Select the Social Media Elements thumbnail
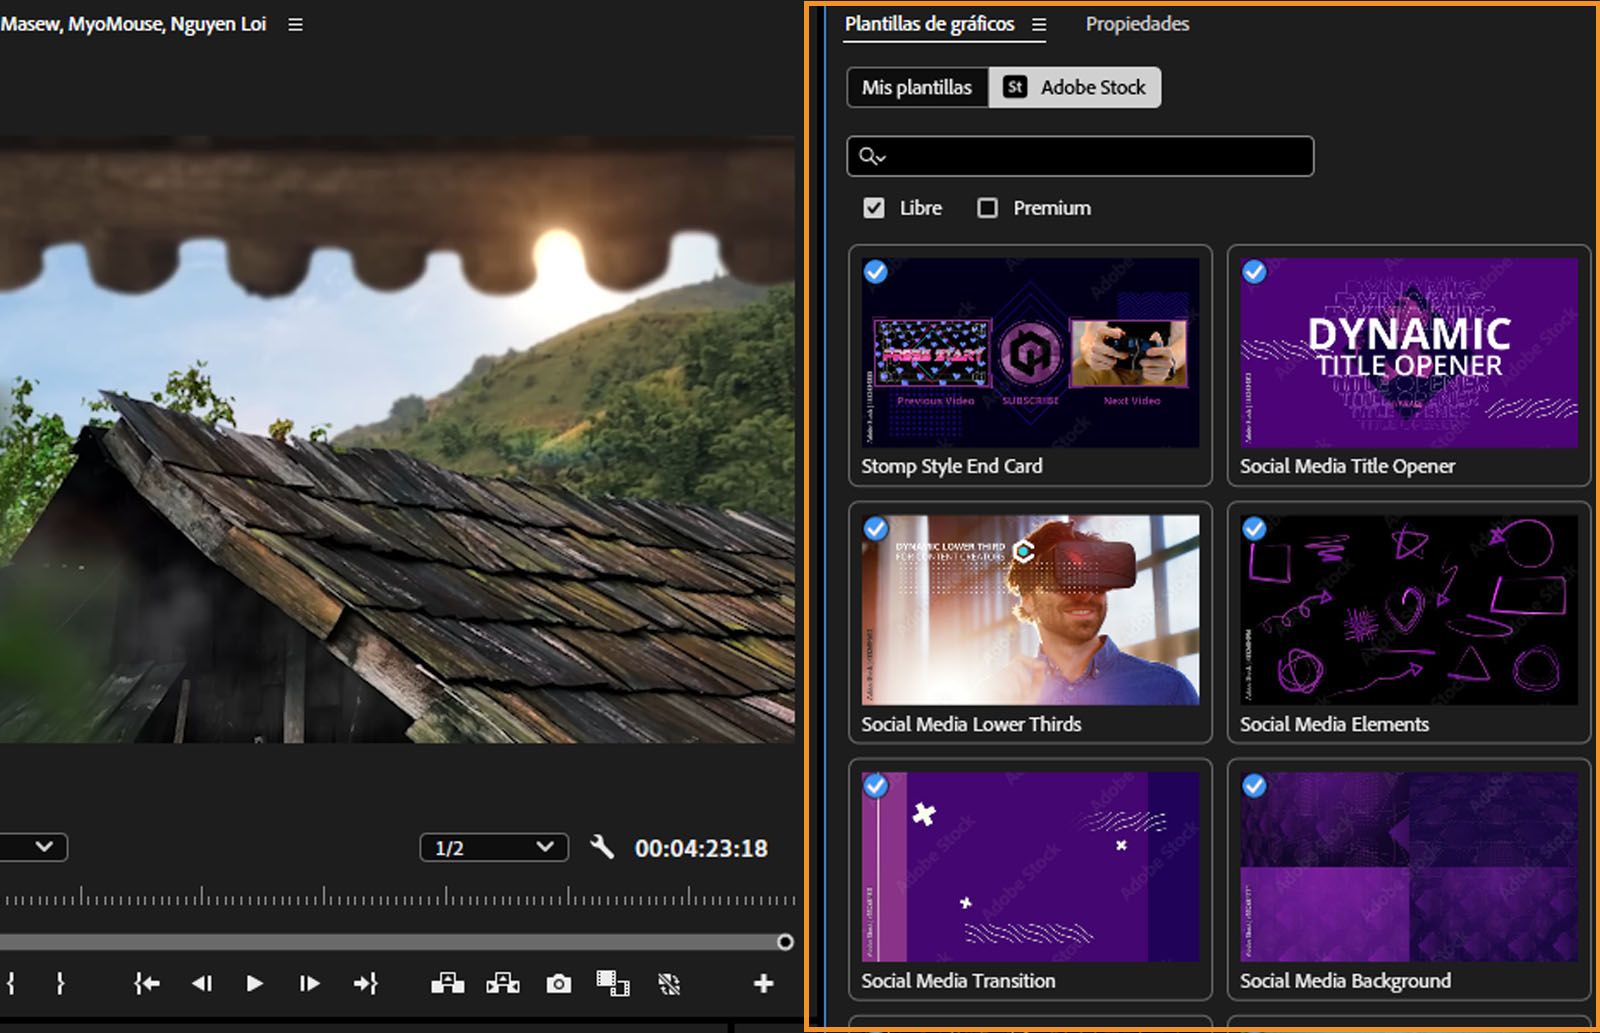The width and height of the screenshot is (1600, 1033). tap(1409, 610)
